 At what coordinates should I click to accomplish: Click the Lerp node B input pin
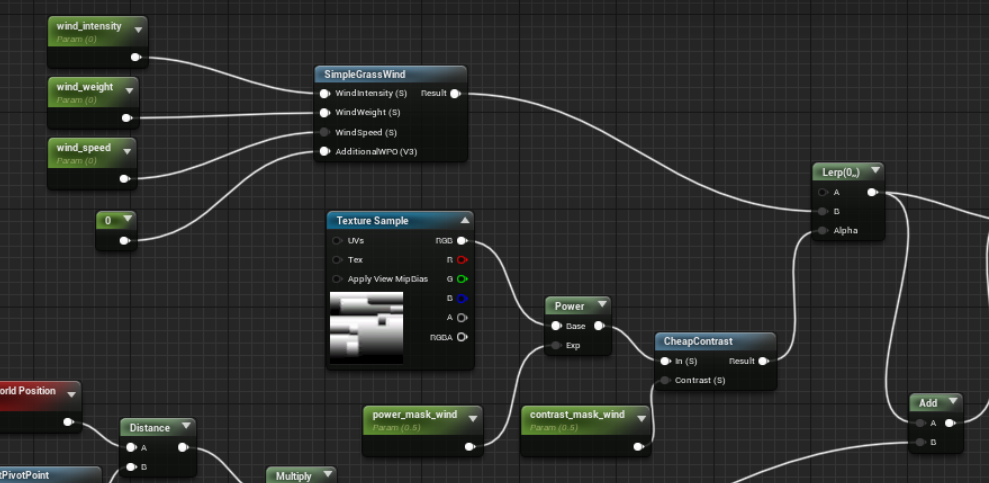click(823, 211)
